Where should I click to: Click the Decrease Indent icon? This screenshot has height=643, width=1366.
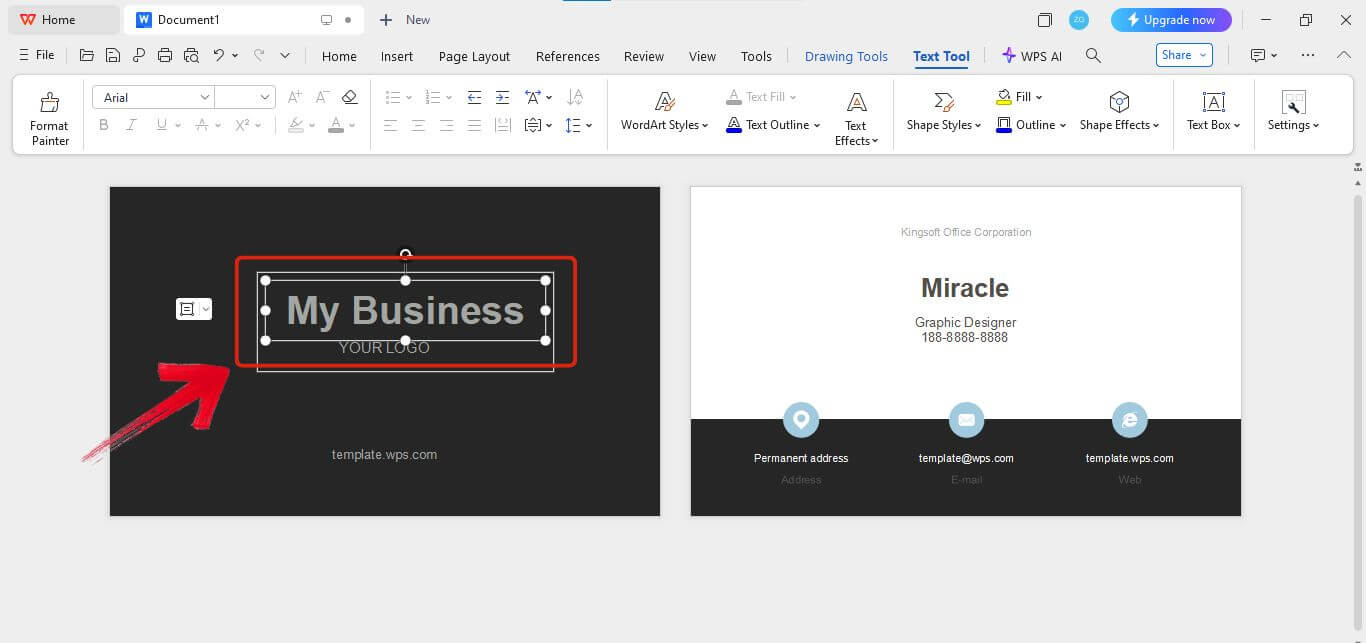(x=474, y=97)
